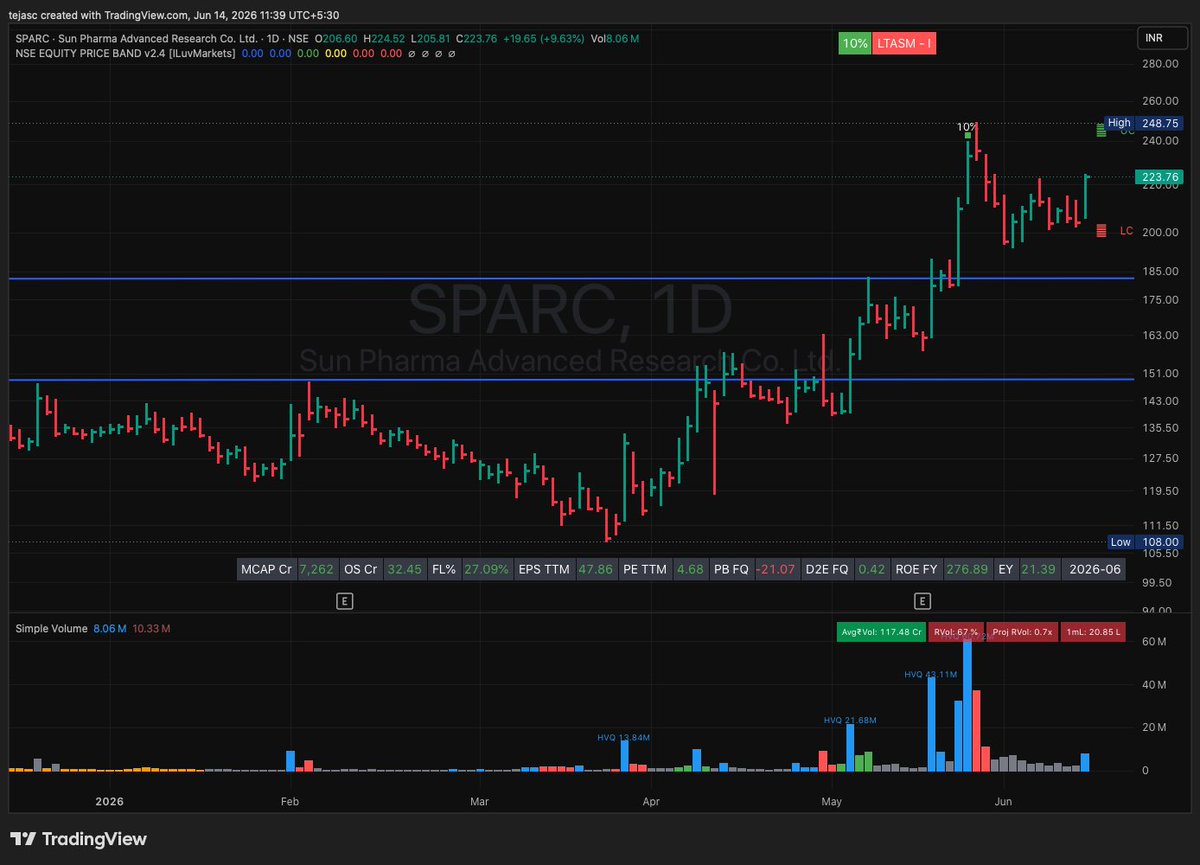Click the EY 21.39 cell
Screen dimensions: 1200x865
(1026, 569)
